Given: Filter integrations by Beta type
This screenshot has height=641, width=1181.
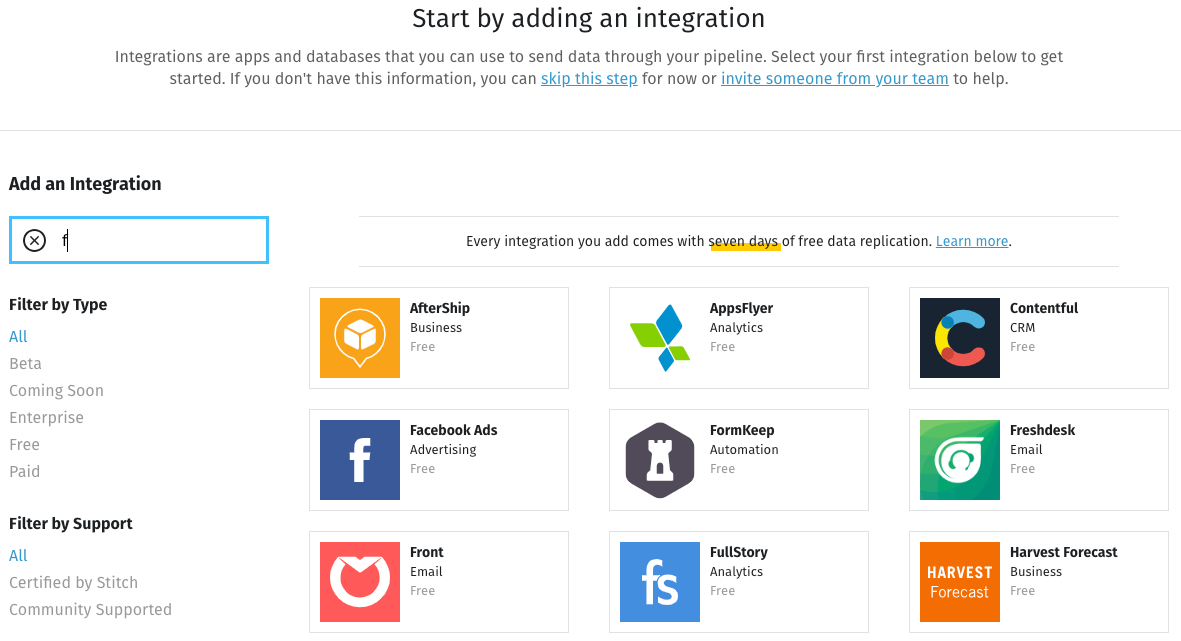Looking at the screenshot, I should pos(25,363).
